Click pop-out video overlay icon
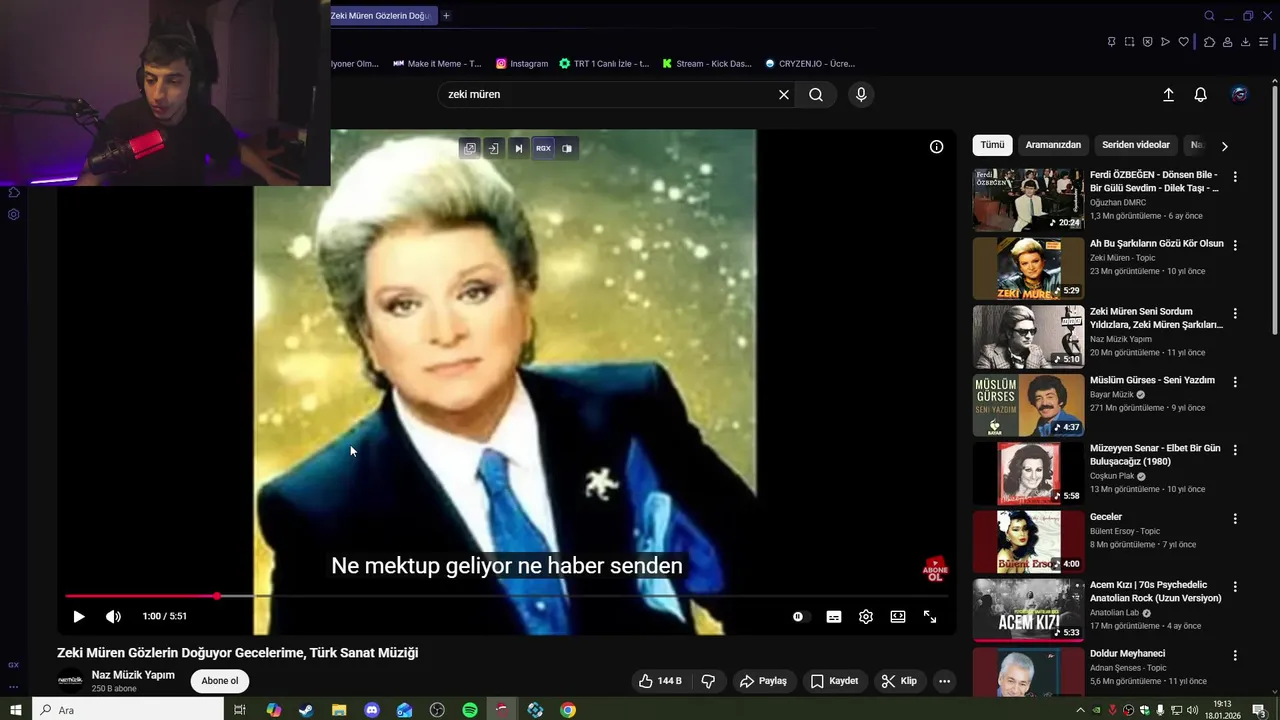The image size is (1280, 720). 469,148
